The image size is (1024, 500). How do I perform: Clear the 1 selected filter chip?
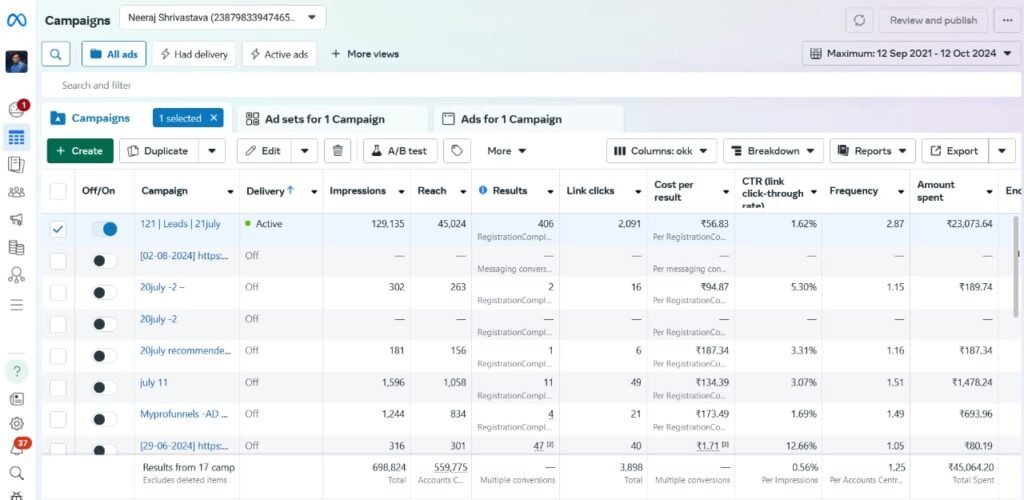point(213,118)
